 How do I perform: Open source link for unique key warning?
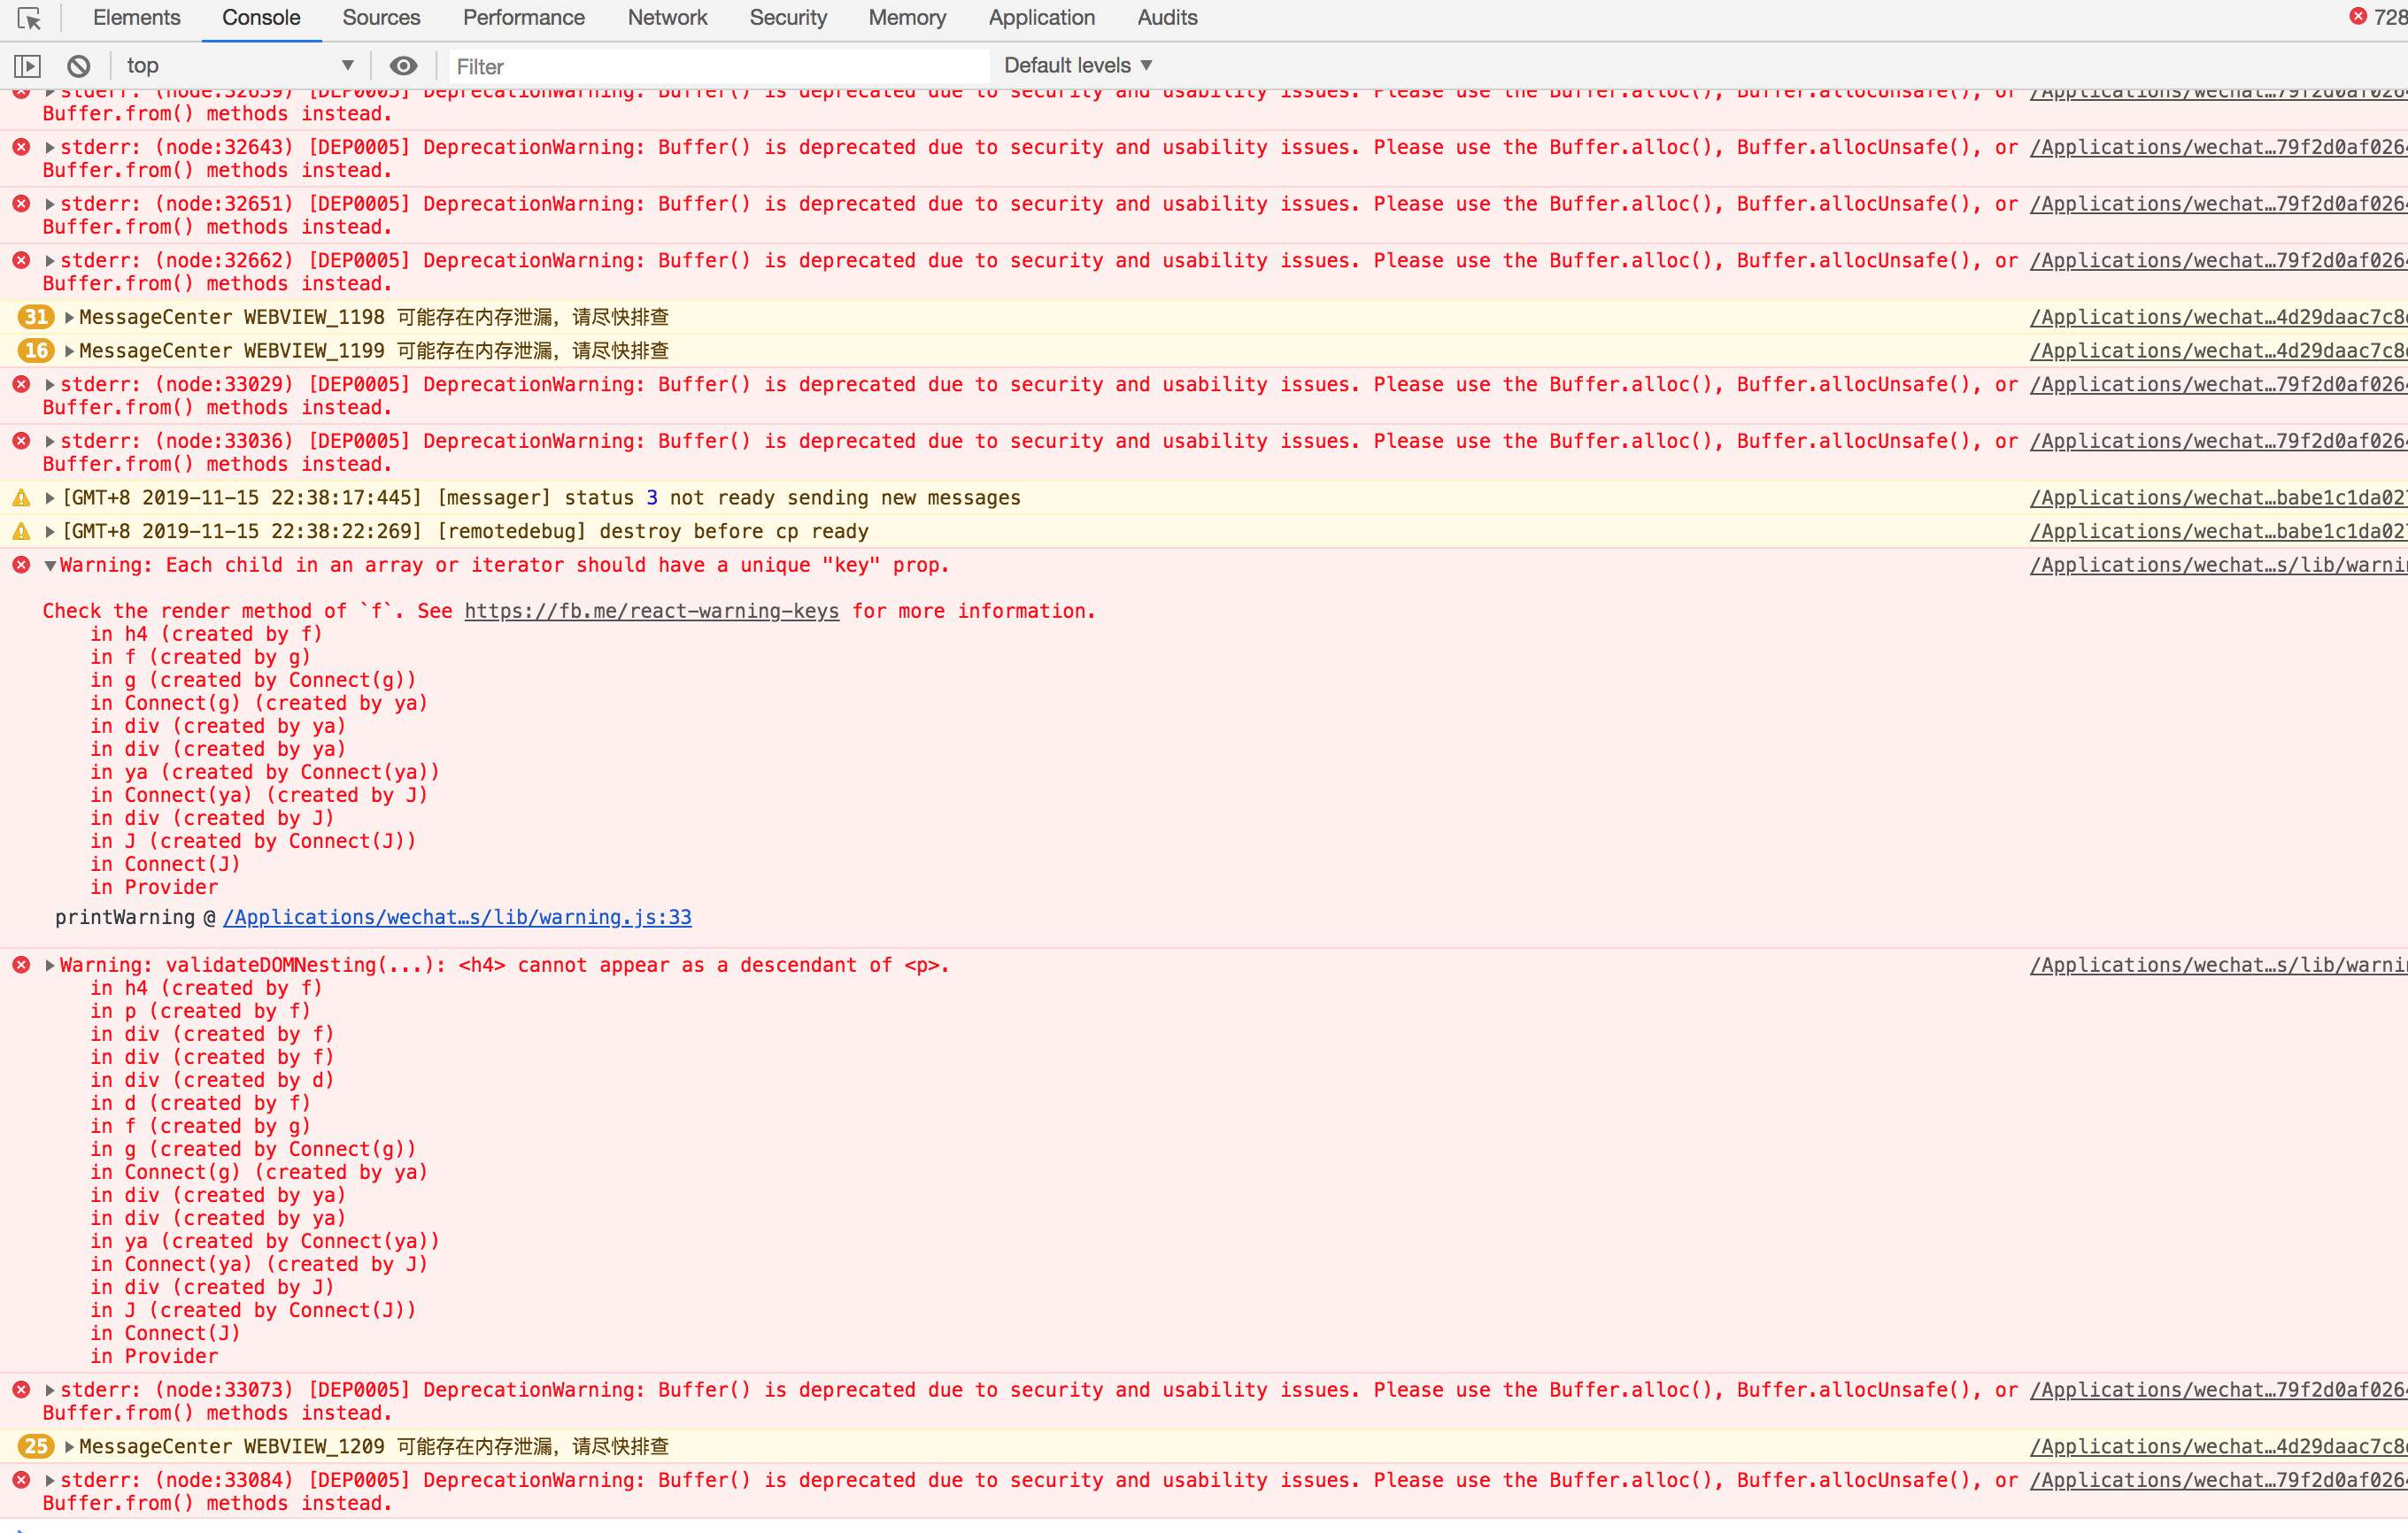2218,566
